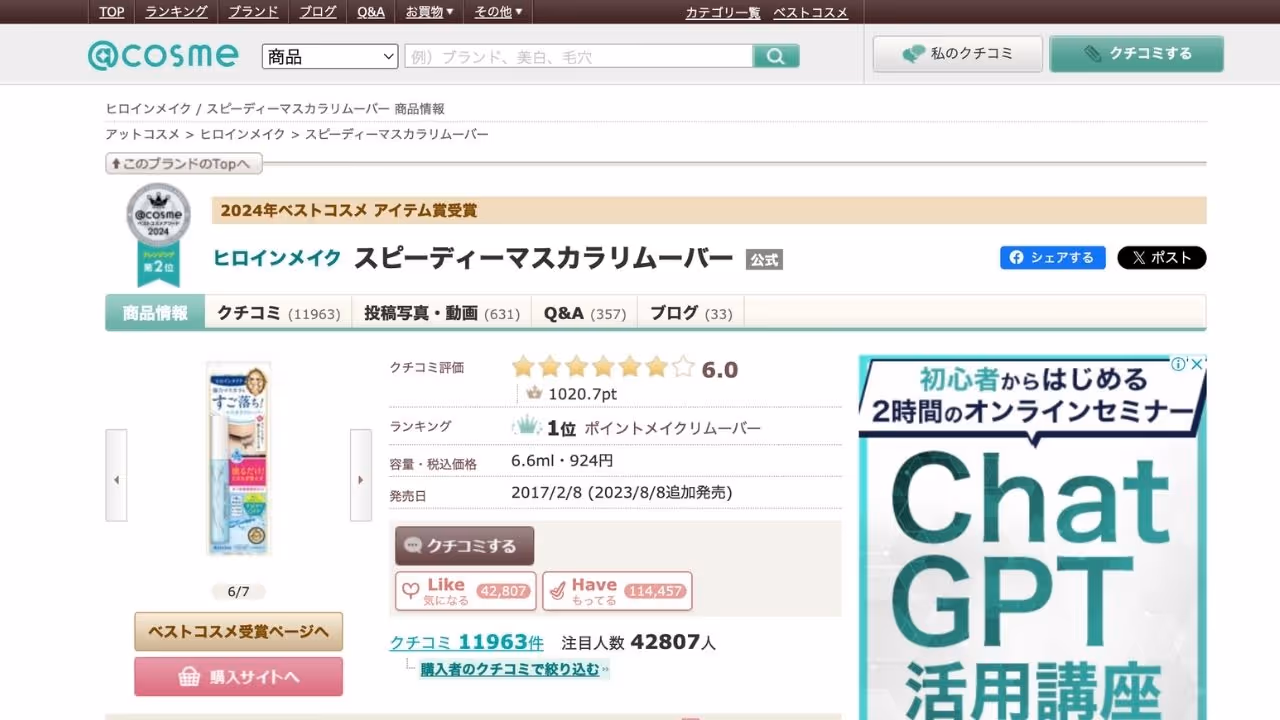Open the 購入サイトへ button
The height and width of the screenshot is (720, 1280).
239,677
